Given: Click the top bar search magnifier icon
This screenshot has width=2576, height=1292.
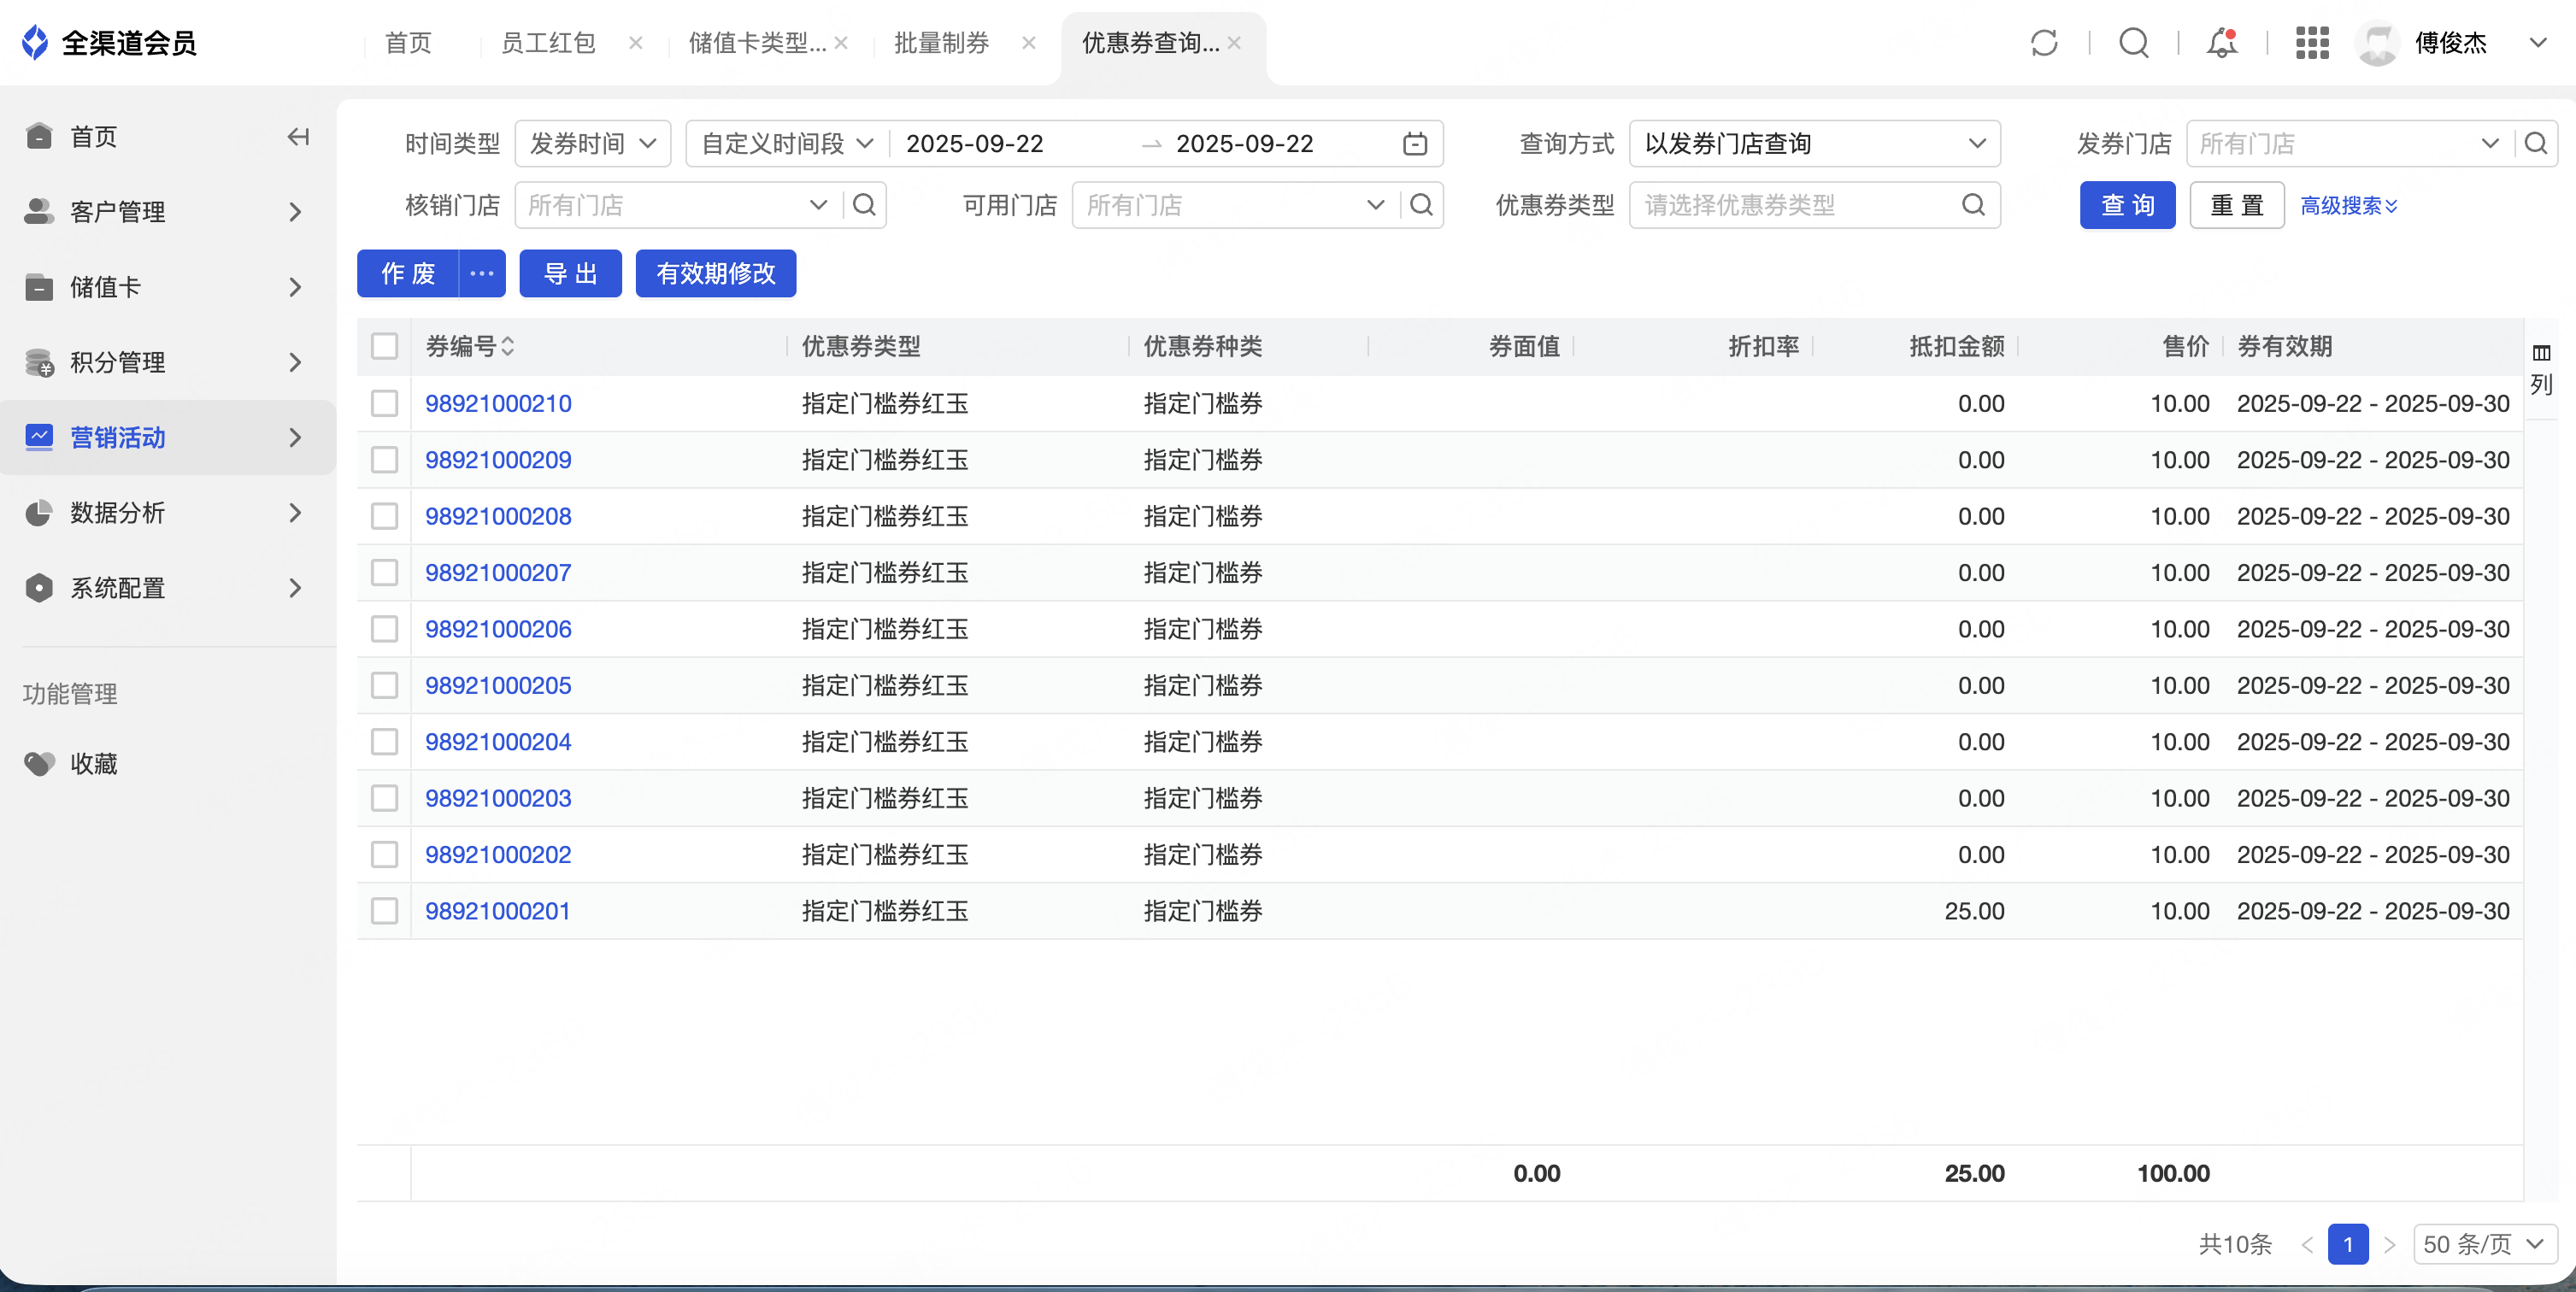Looking at the screenshot, I should pyautogui.click(x=2133, y=43).
